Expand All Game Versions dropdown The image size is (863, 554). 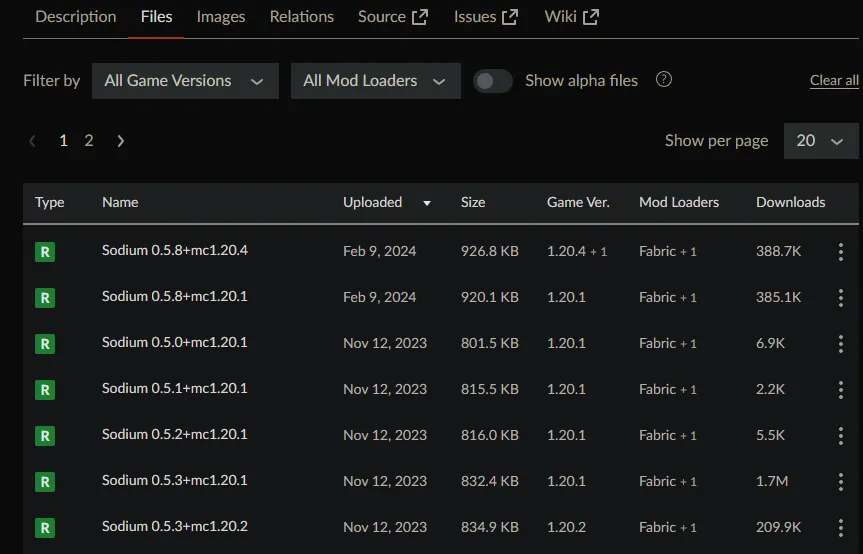coord(184,81)
